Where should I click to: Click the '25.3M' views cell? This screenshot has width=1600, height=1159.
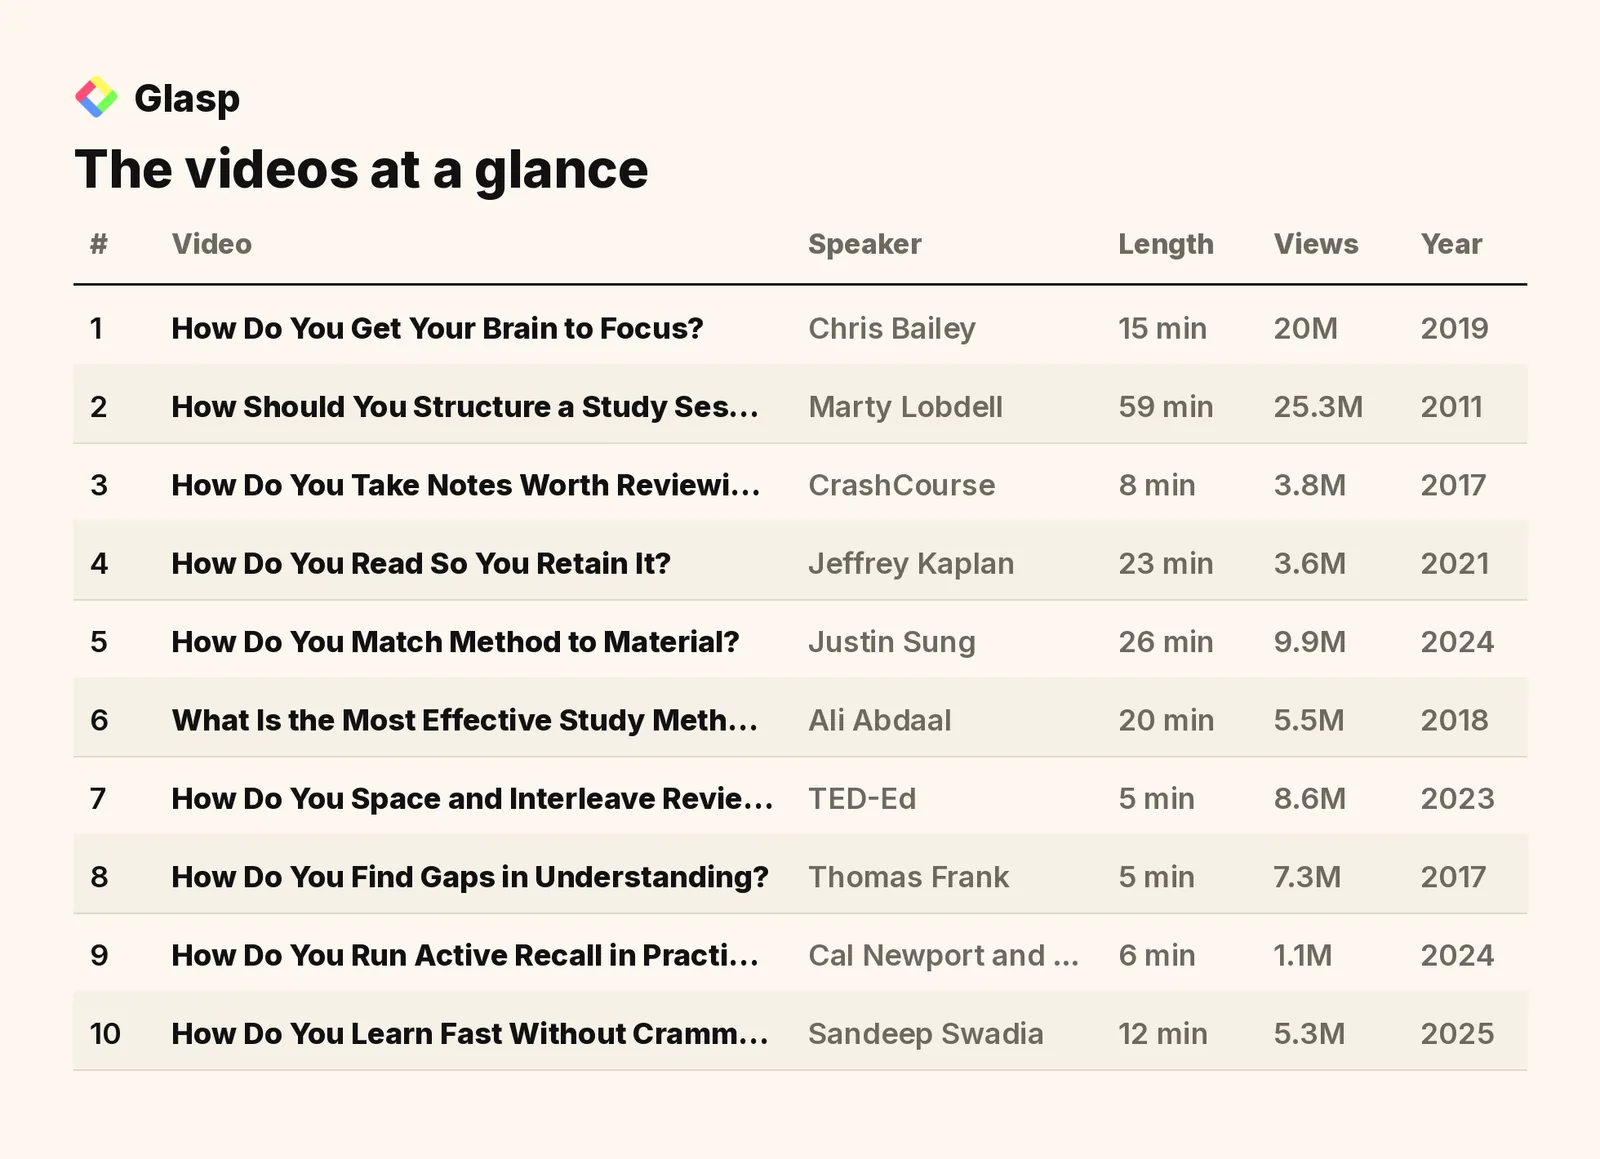[x=1318, y=407]
